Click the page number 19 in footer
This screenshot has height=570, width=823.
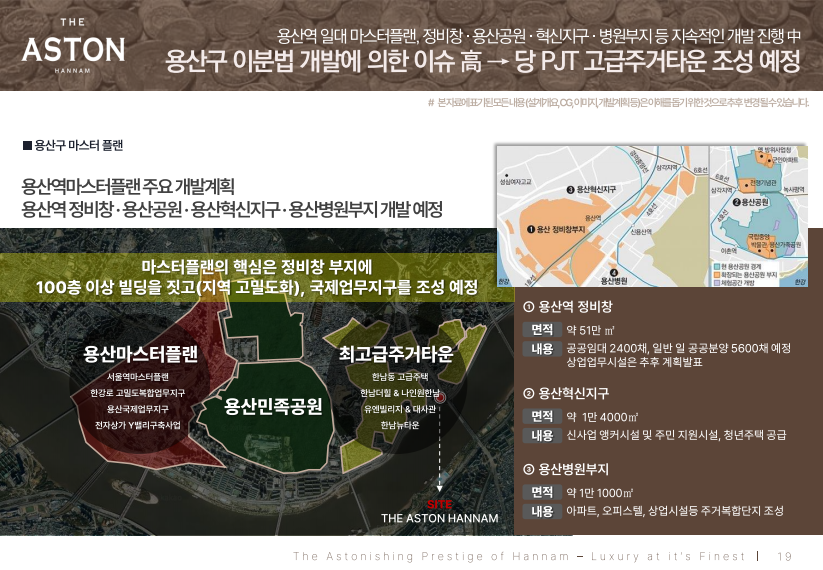tap(783, 556)
